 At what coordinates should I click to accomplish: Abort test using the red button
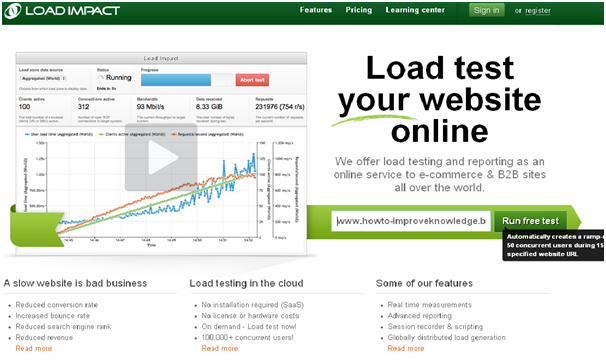(x=252, y=80)
